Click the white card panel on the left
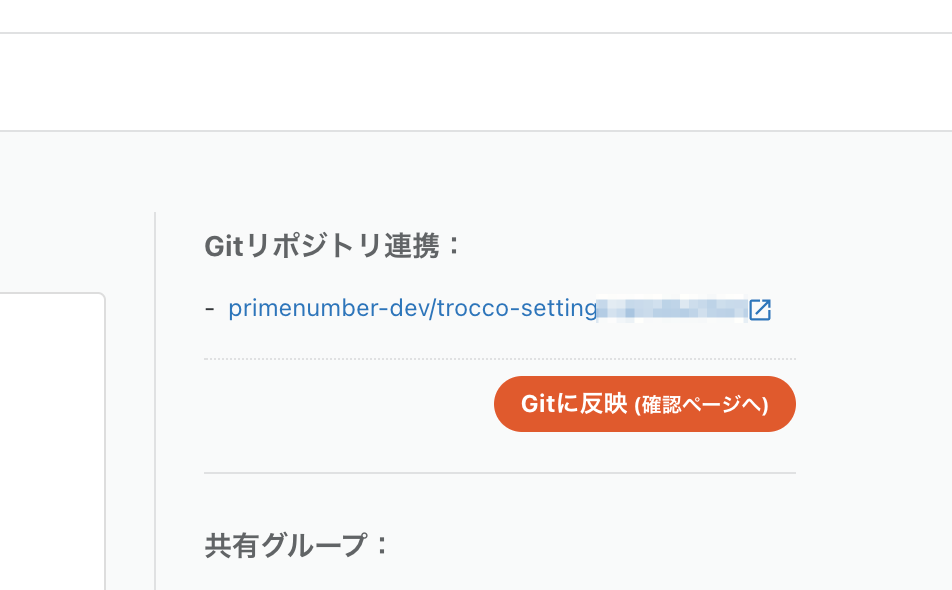The image size is (952, 590). pos(52,441)
